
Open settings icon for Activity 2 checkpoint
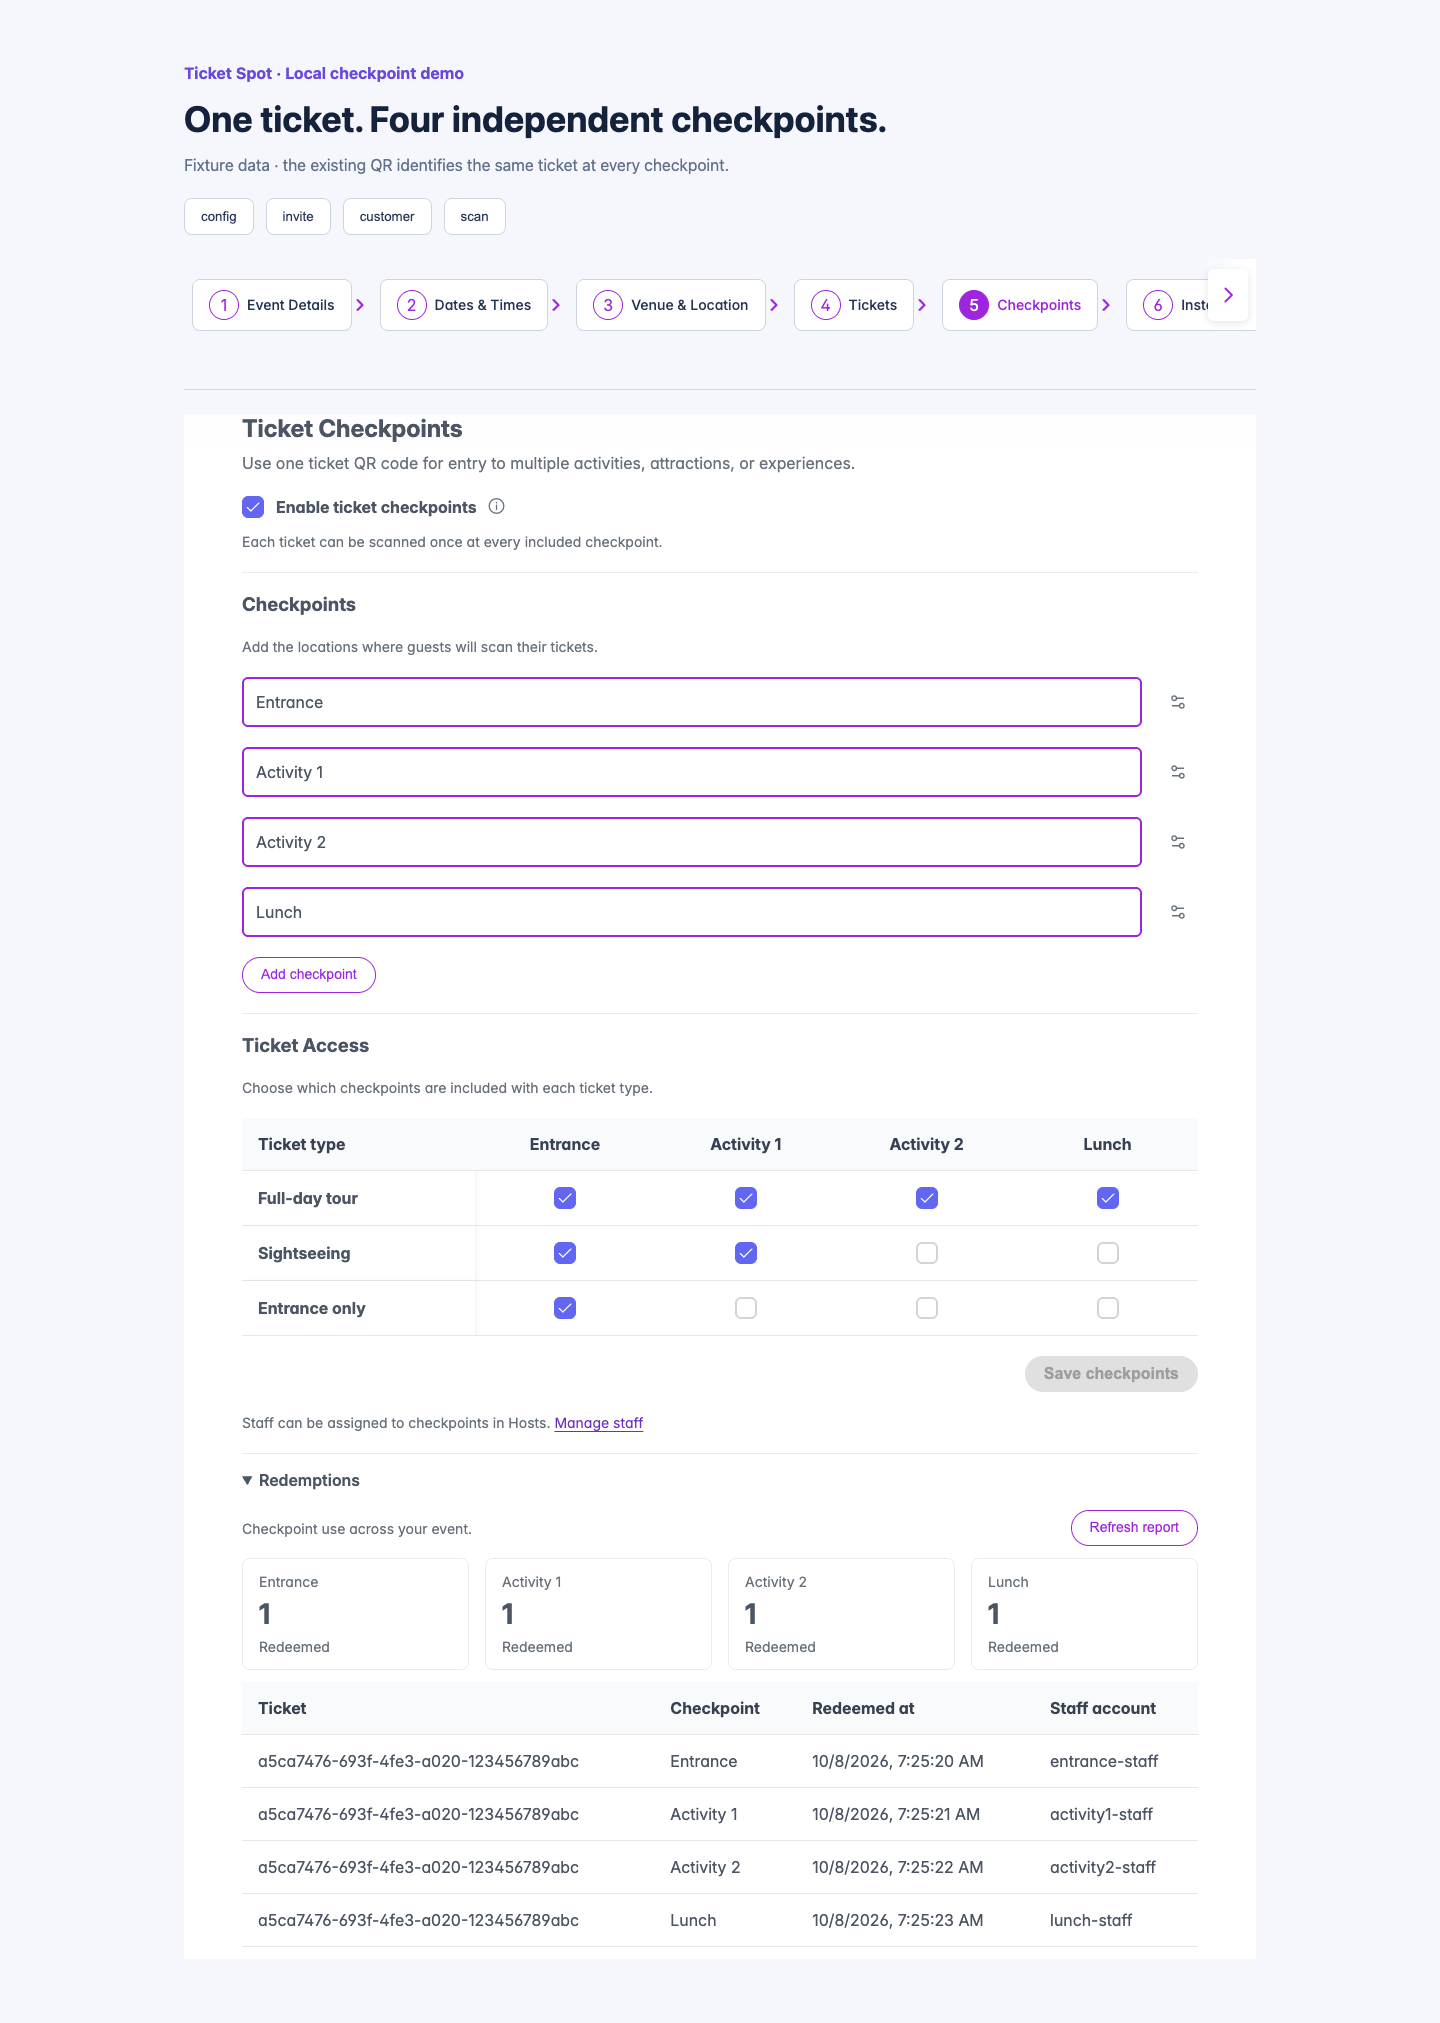[1178, 842]
